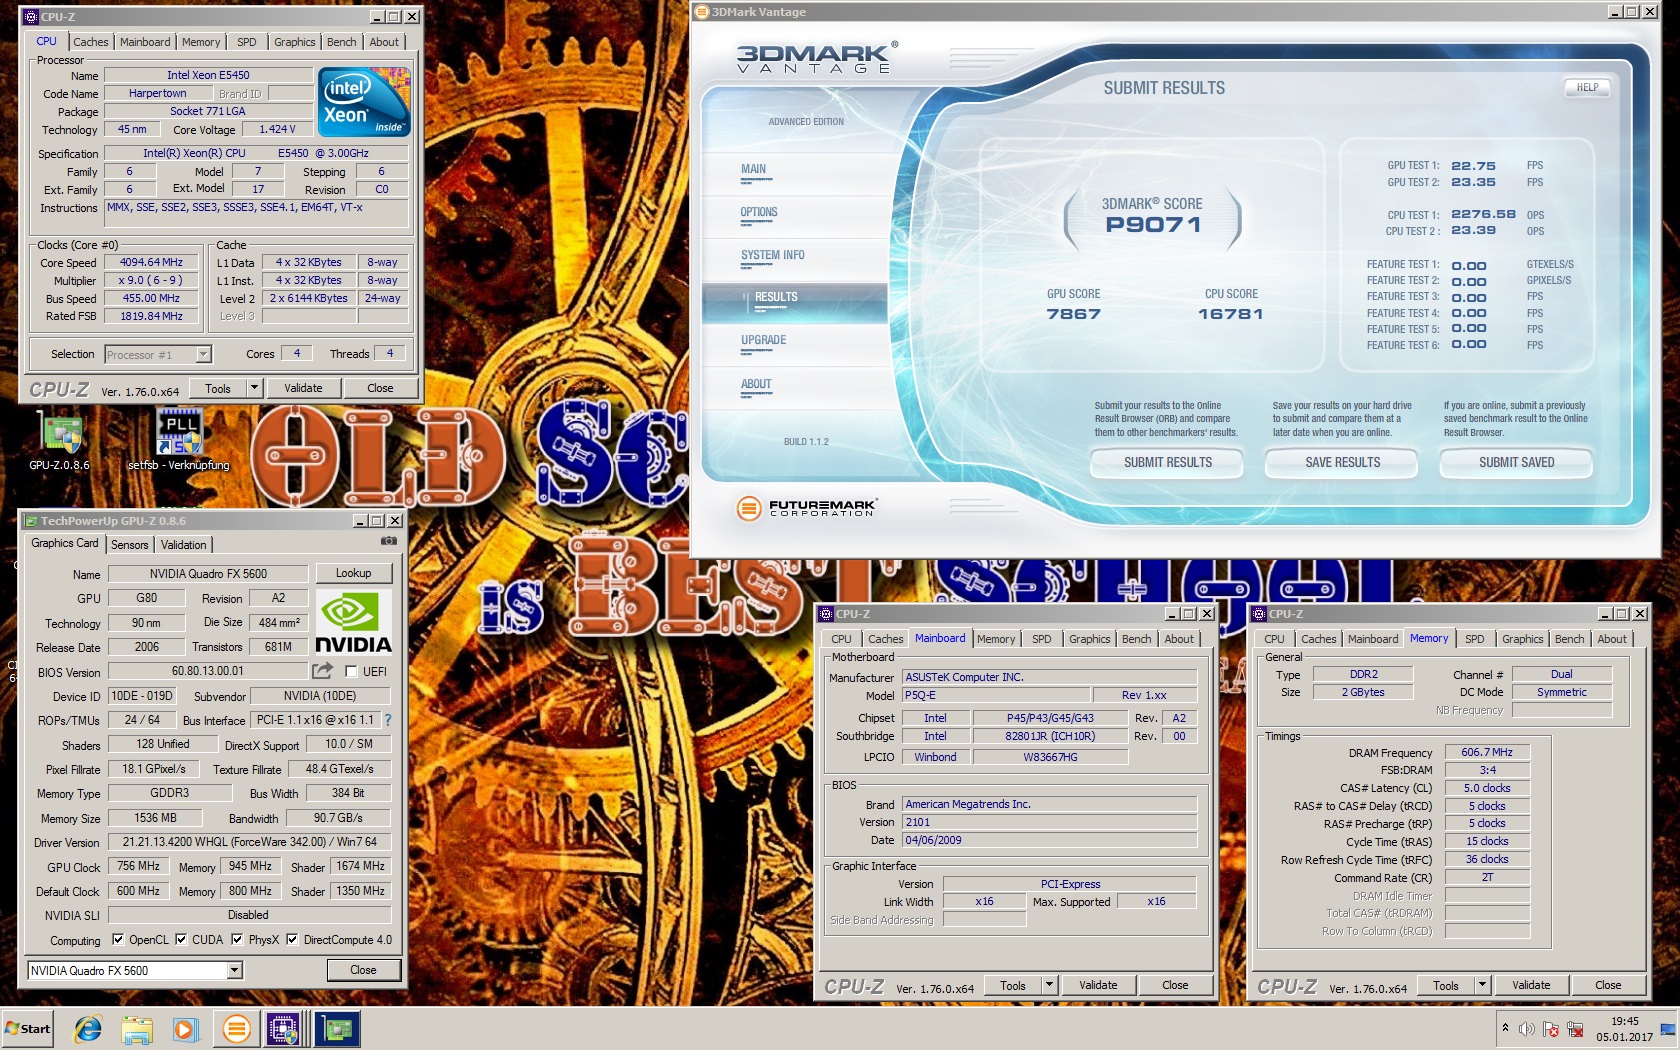
Task: Click the Lookup button in GPU-Z
Action: pyautogui.click(x=353, y=573)
